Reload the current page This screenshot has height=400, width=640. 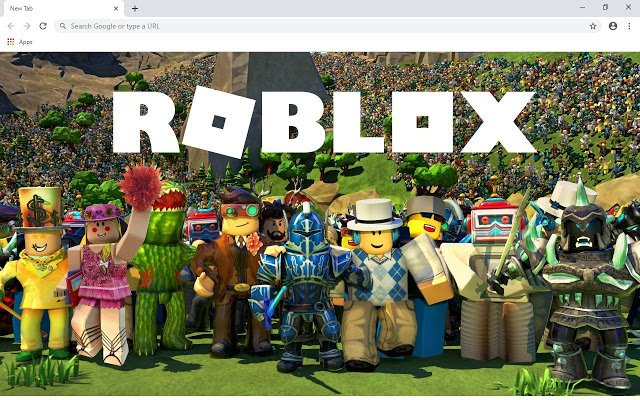point(43,26)
